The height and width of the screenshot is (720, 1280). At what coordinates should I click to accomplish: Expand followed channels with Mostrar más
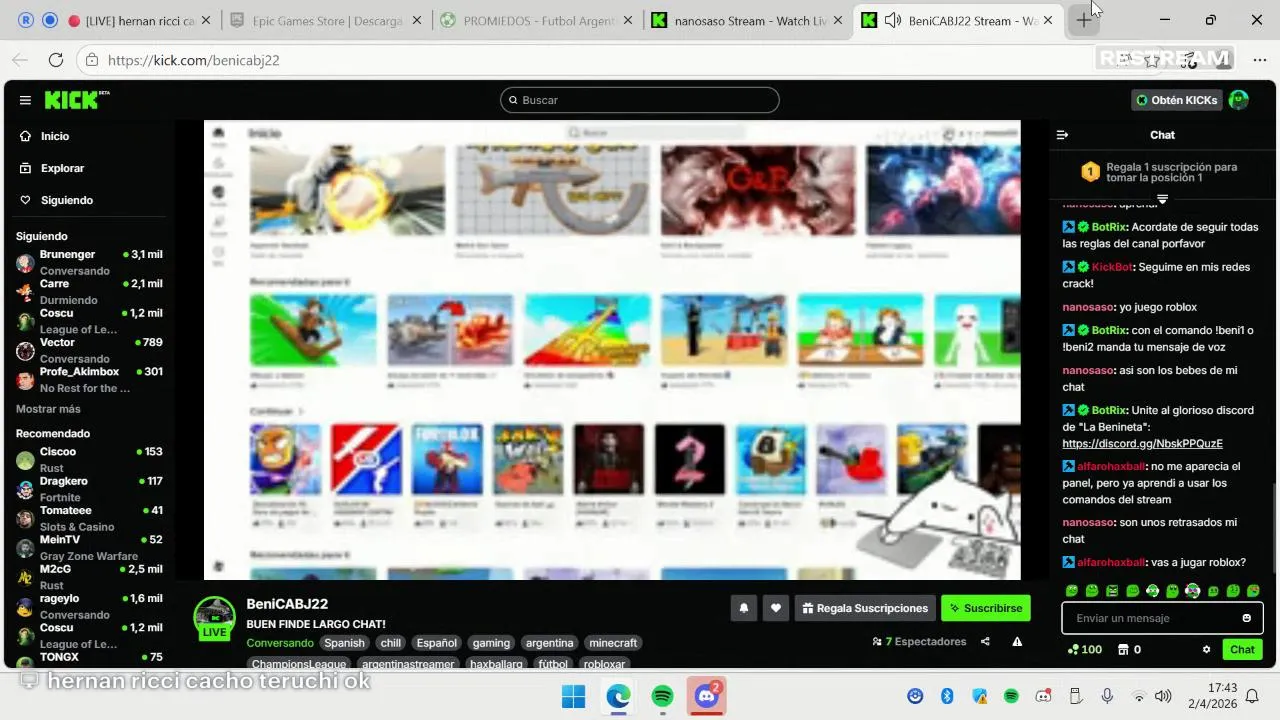[48, 409]
